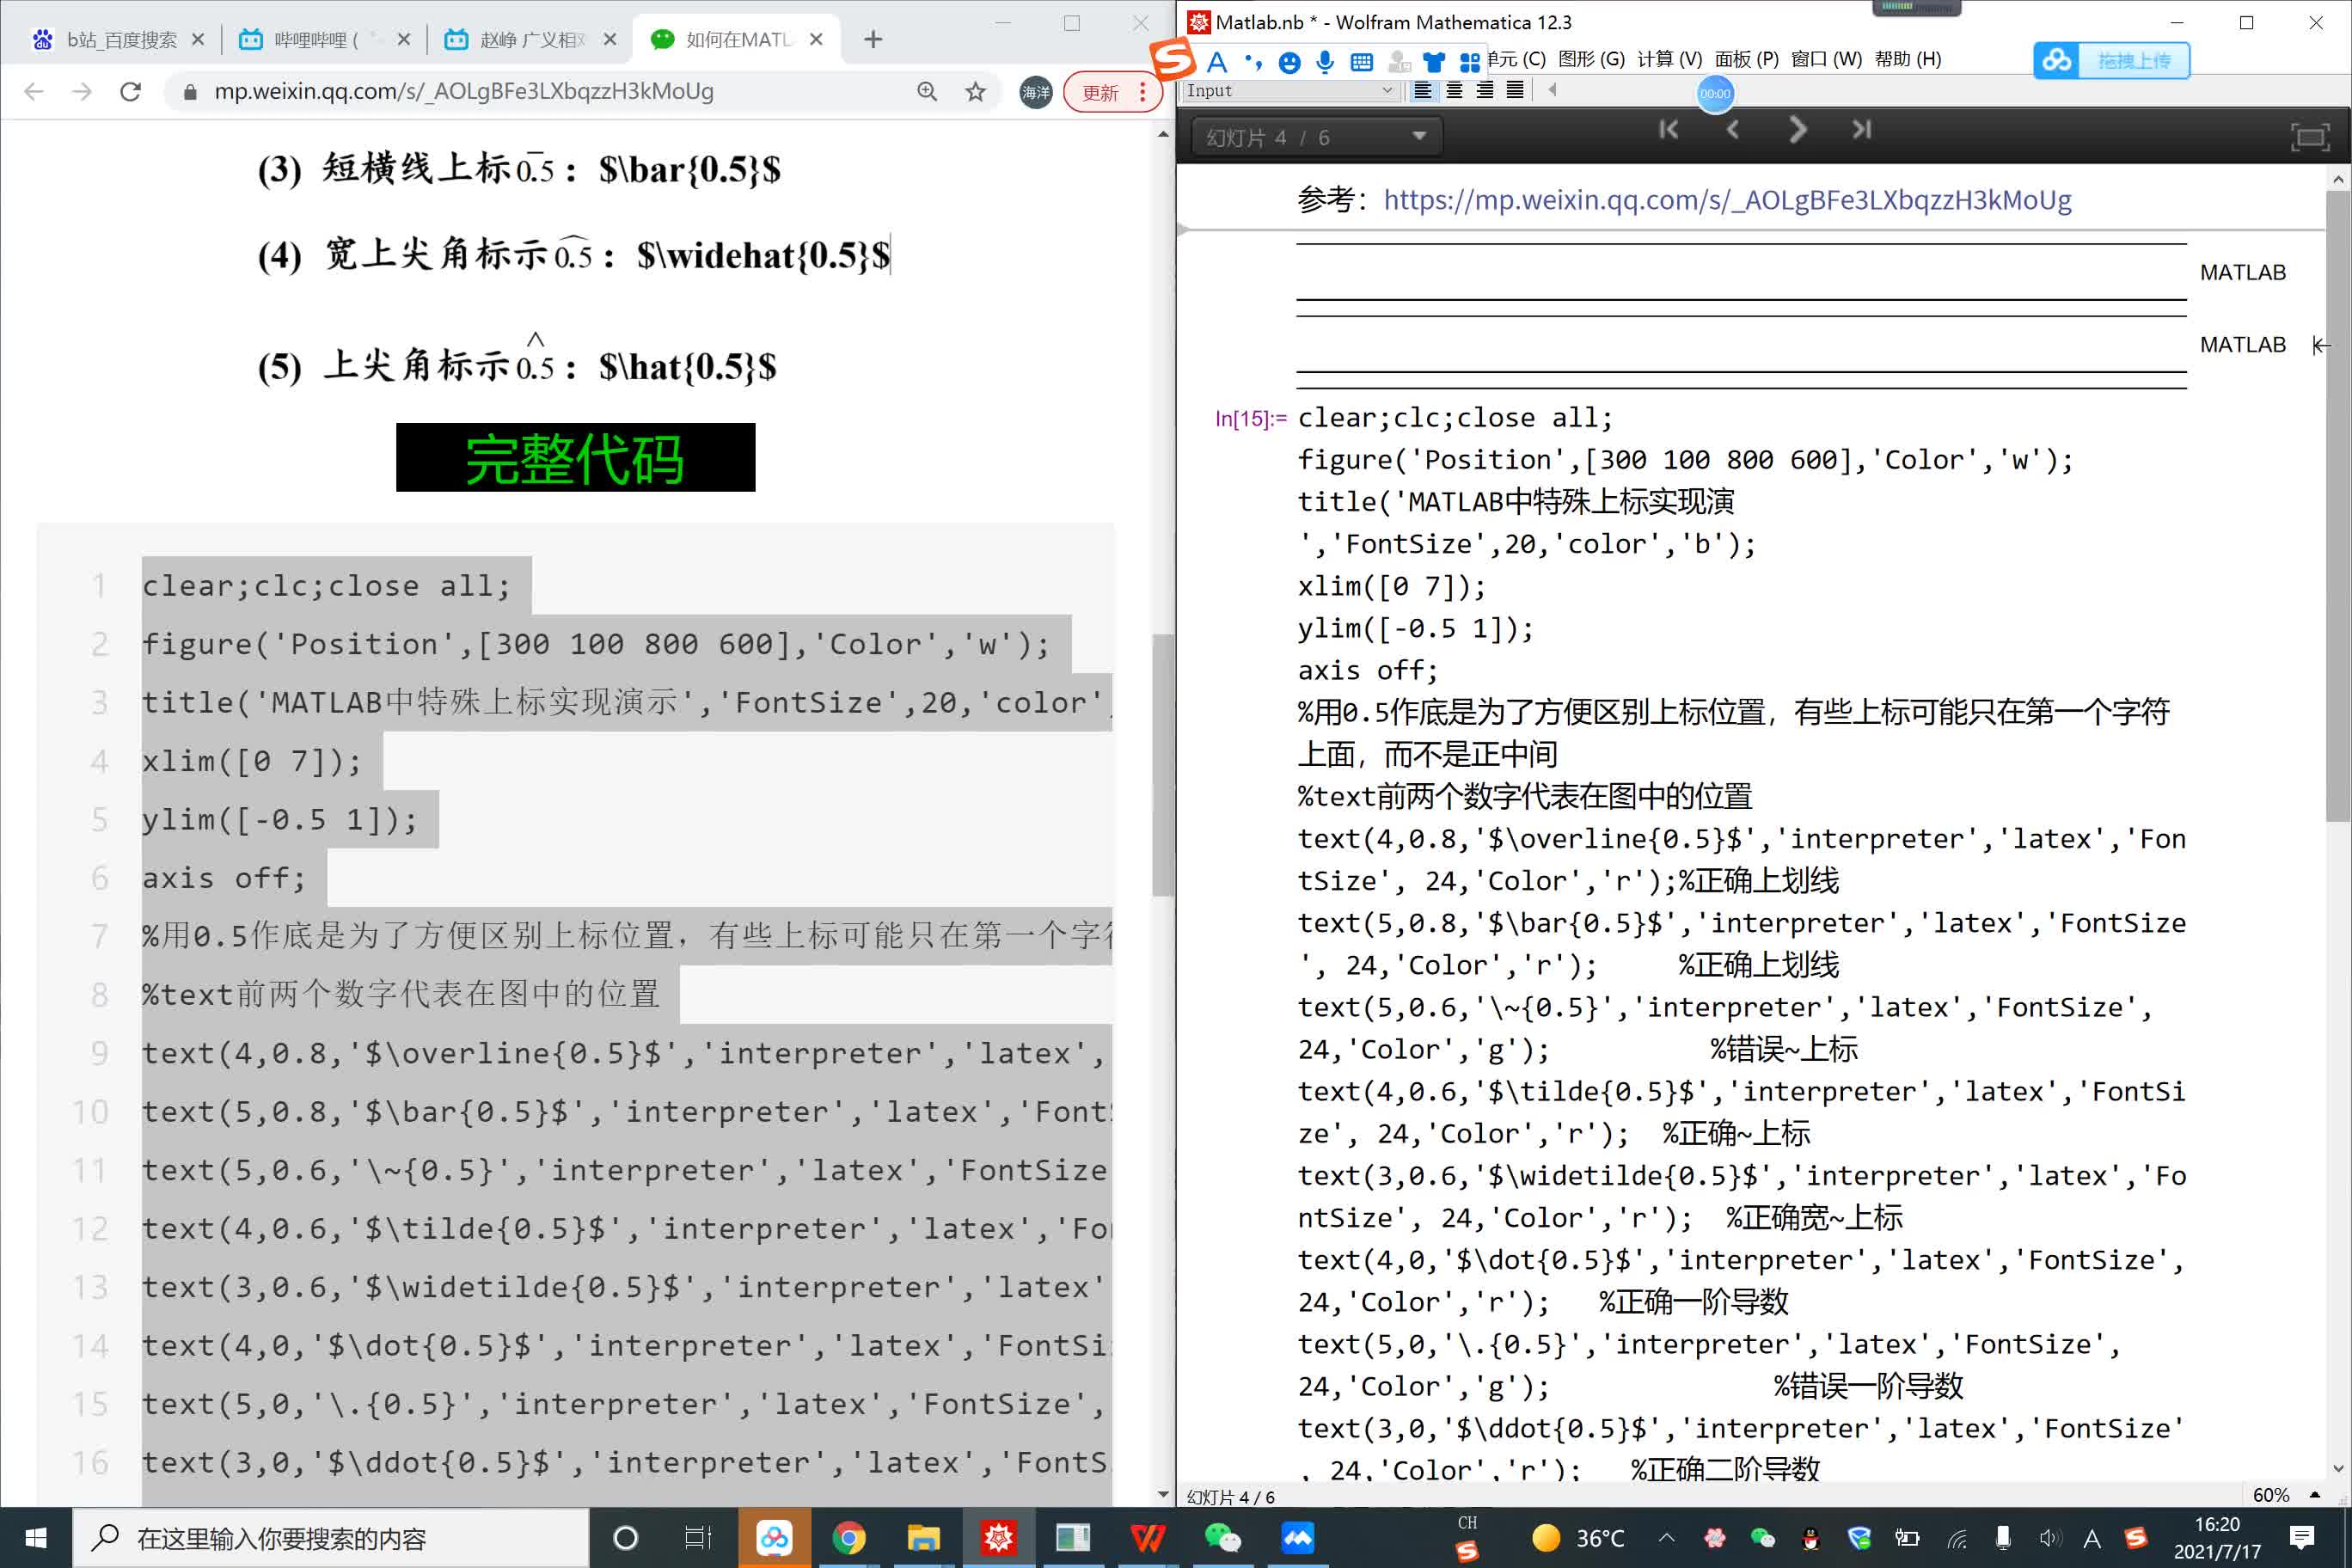
Task: Open the mp.weixin.qq.com reference link in notebook
Action: pos(1727,200)
